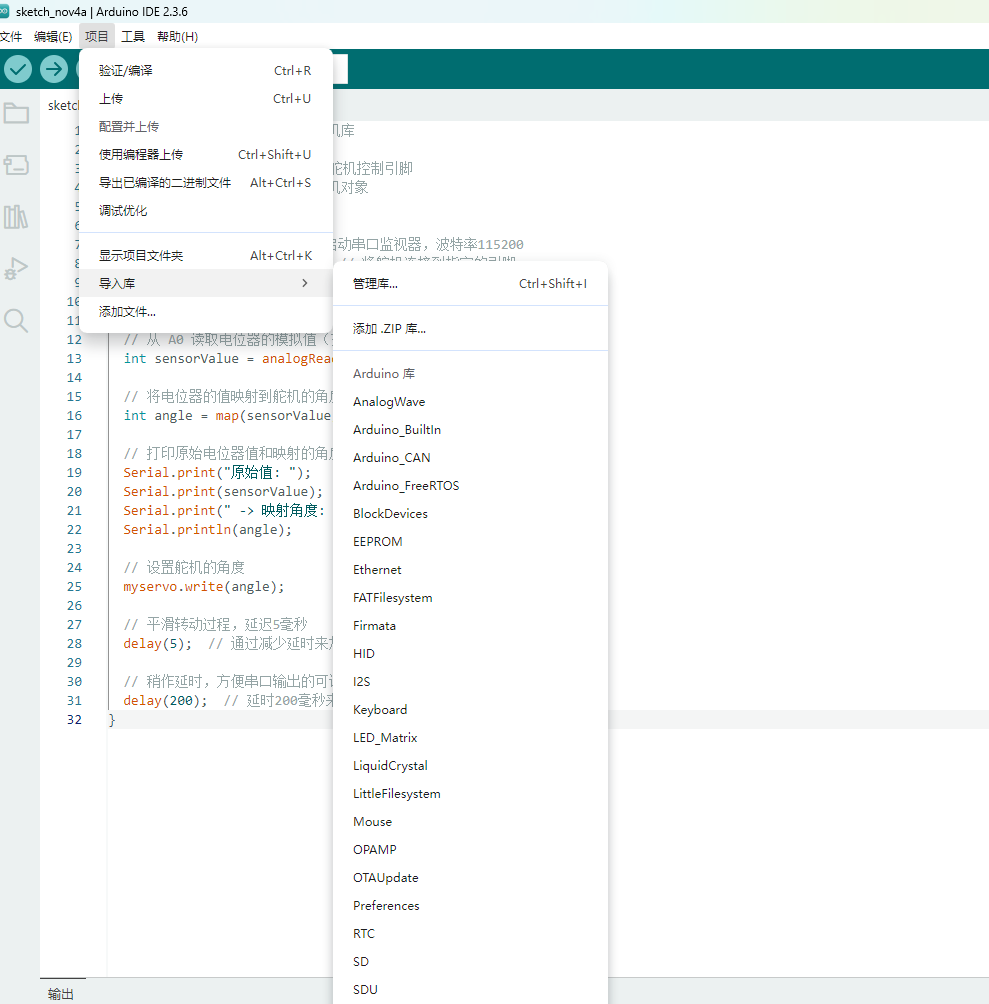
Task: Include the FATFilesystem library
Action: [x=470, y=597]
